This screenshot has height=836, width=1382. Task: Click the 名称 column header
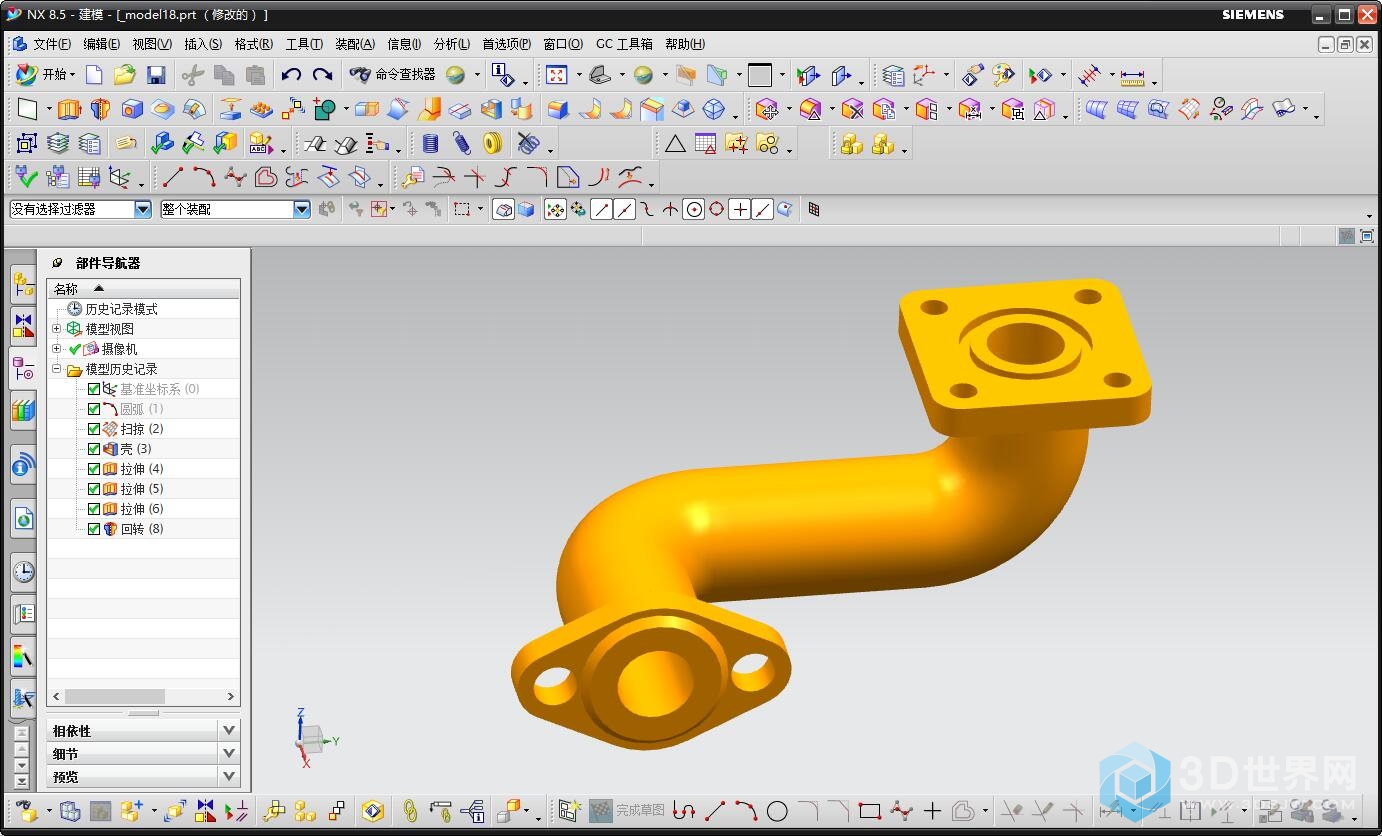143,288
